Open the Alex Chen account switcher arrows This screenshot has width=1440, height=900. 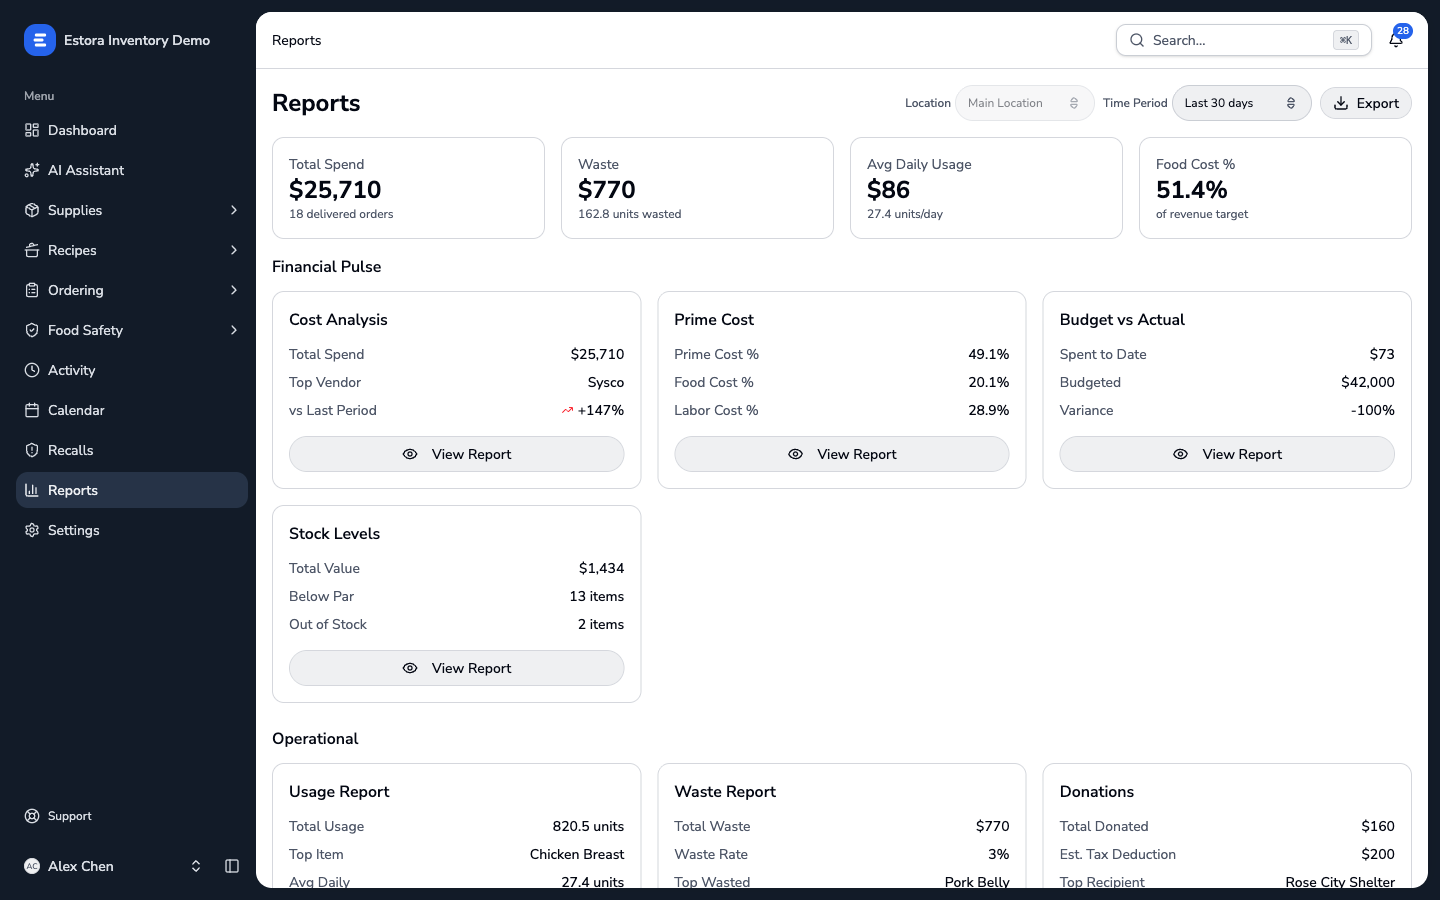(196, 866)
